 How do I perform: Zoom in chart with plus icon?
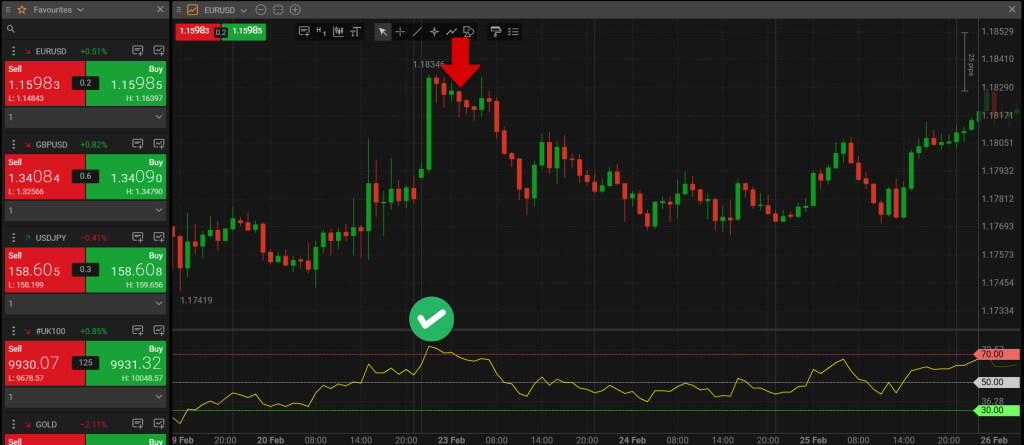tap(295, 9)
